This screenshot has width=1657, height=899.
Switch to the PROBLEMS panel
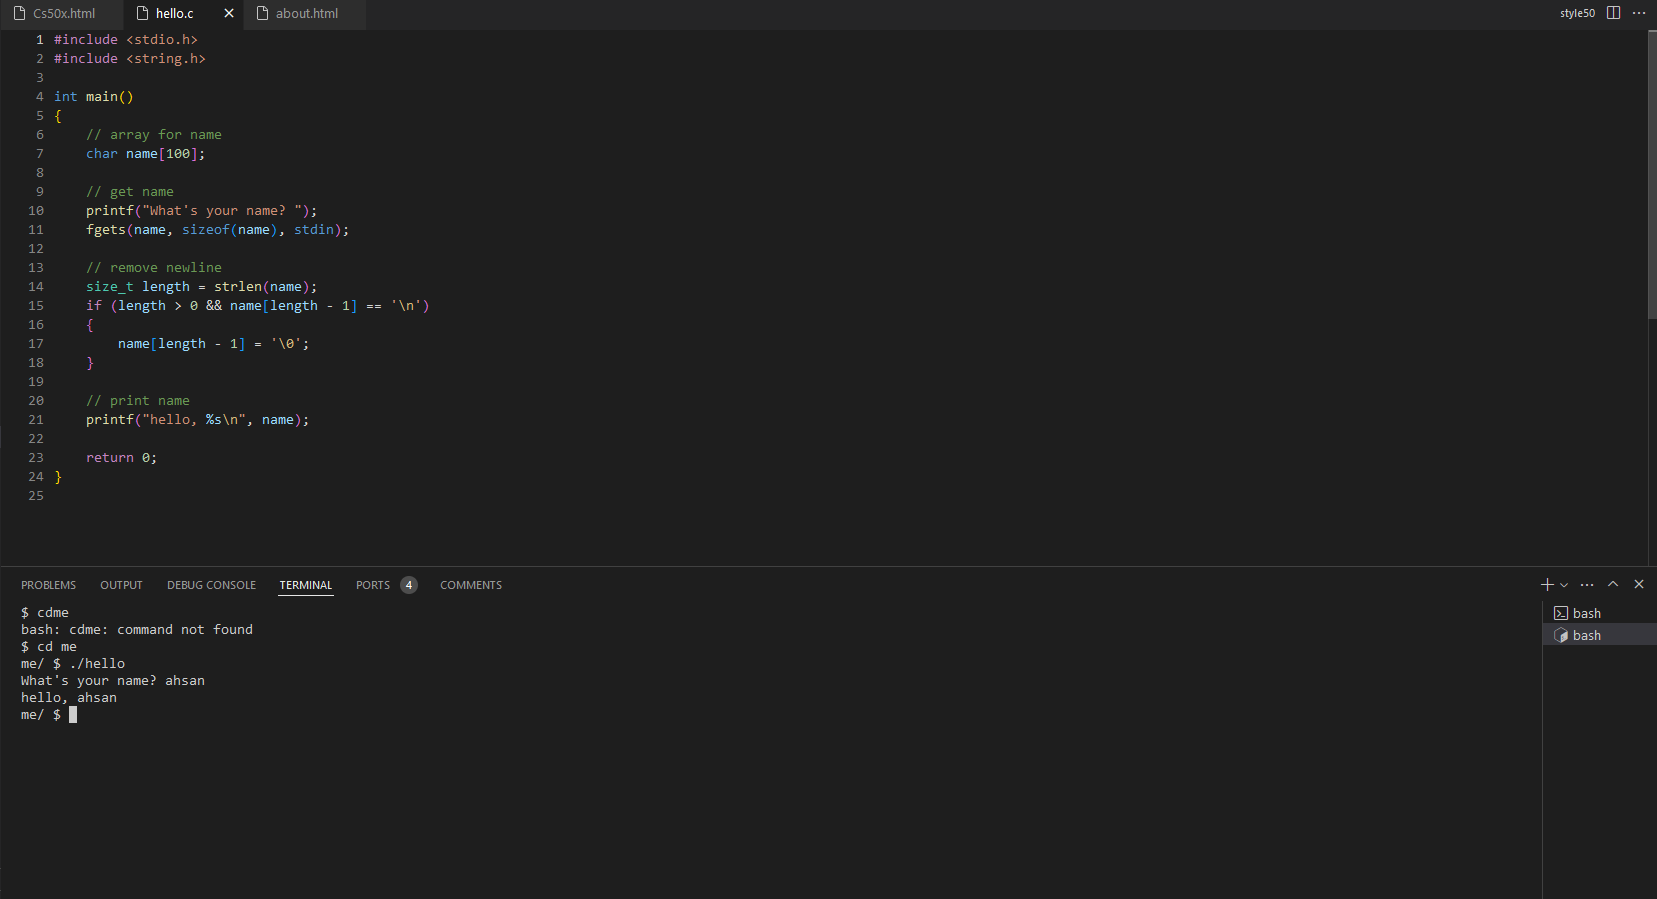pyautogui.click(x=48, y=585)
